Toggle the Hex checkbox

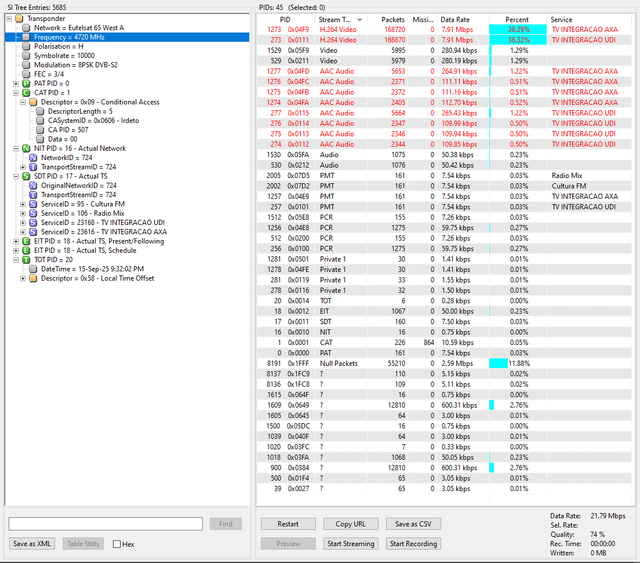(117, 544)
